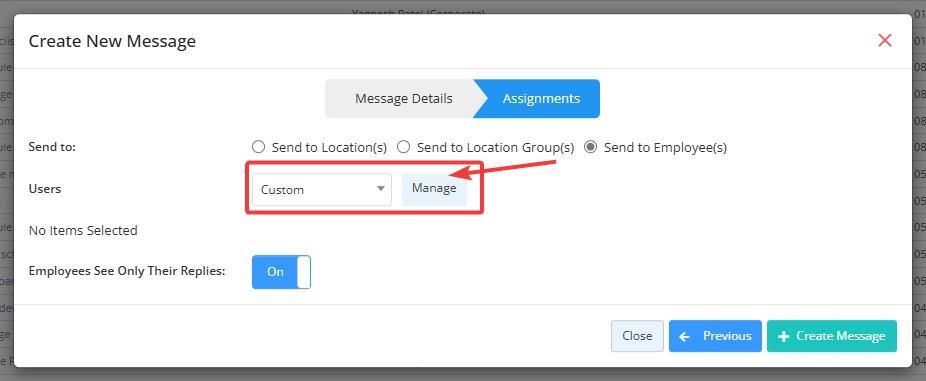
Task: Choose Send to Location(s) radio option
Action: click(x=258, y=147)
